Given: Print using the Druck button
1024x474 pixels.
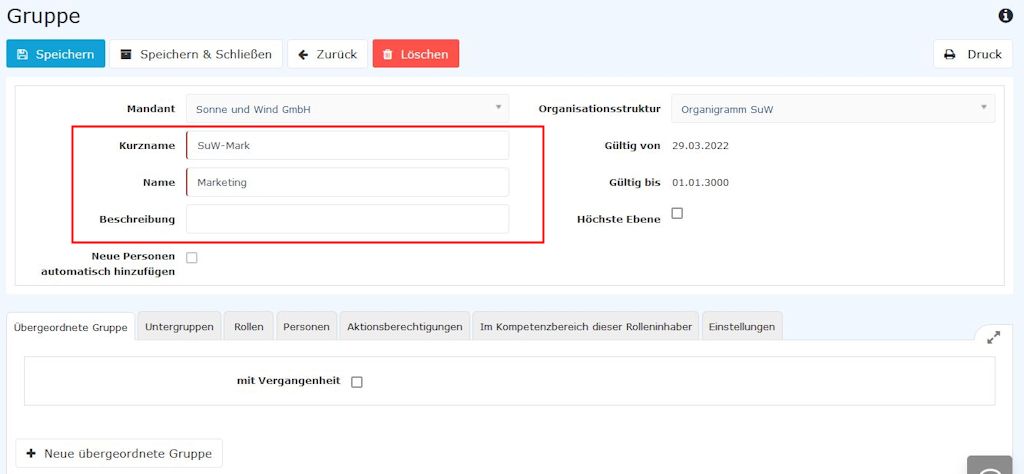Looking at the screenshot, I should (x=973, y=54).
